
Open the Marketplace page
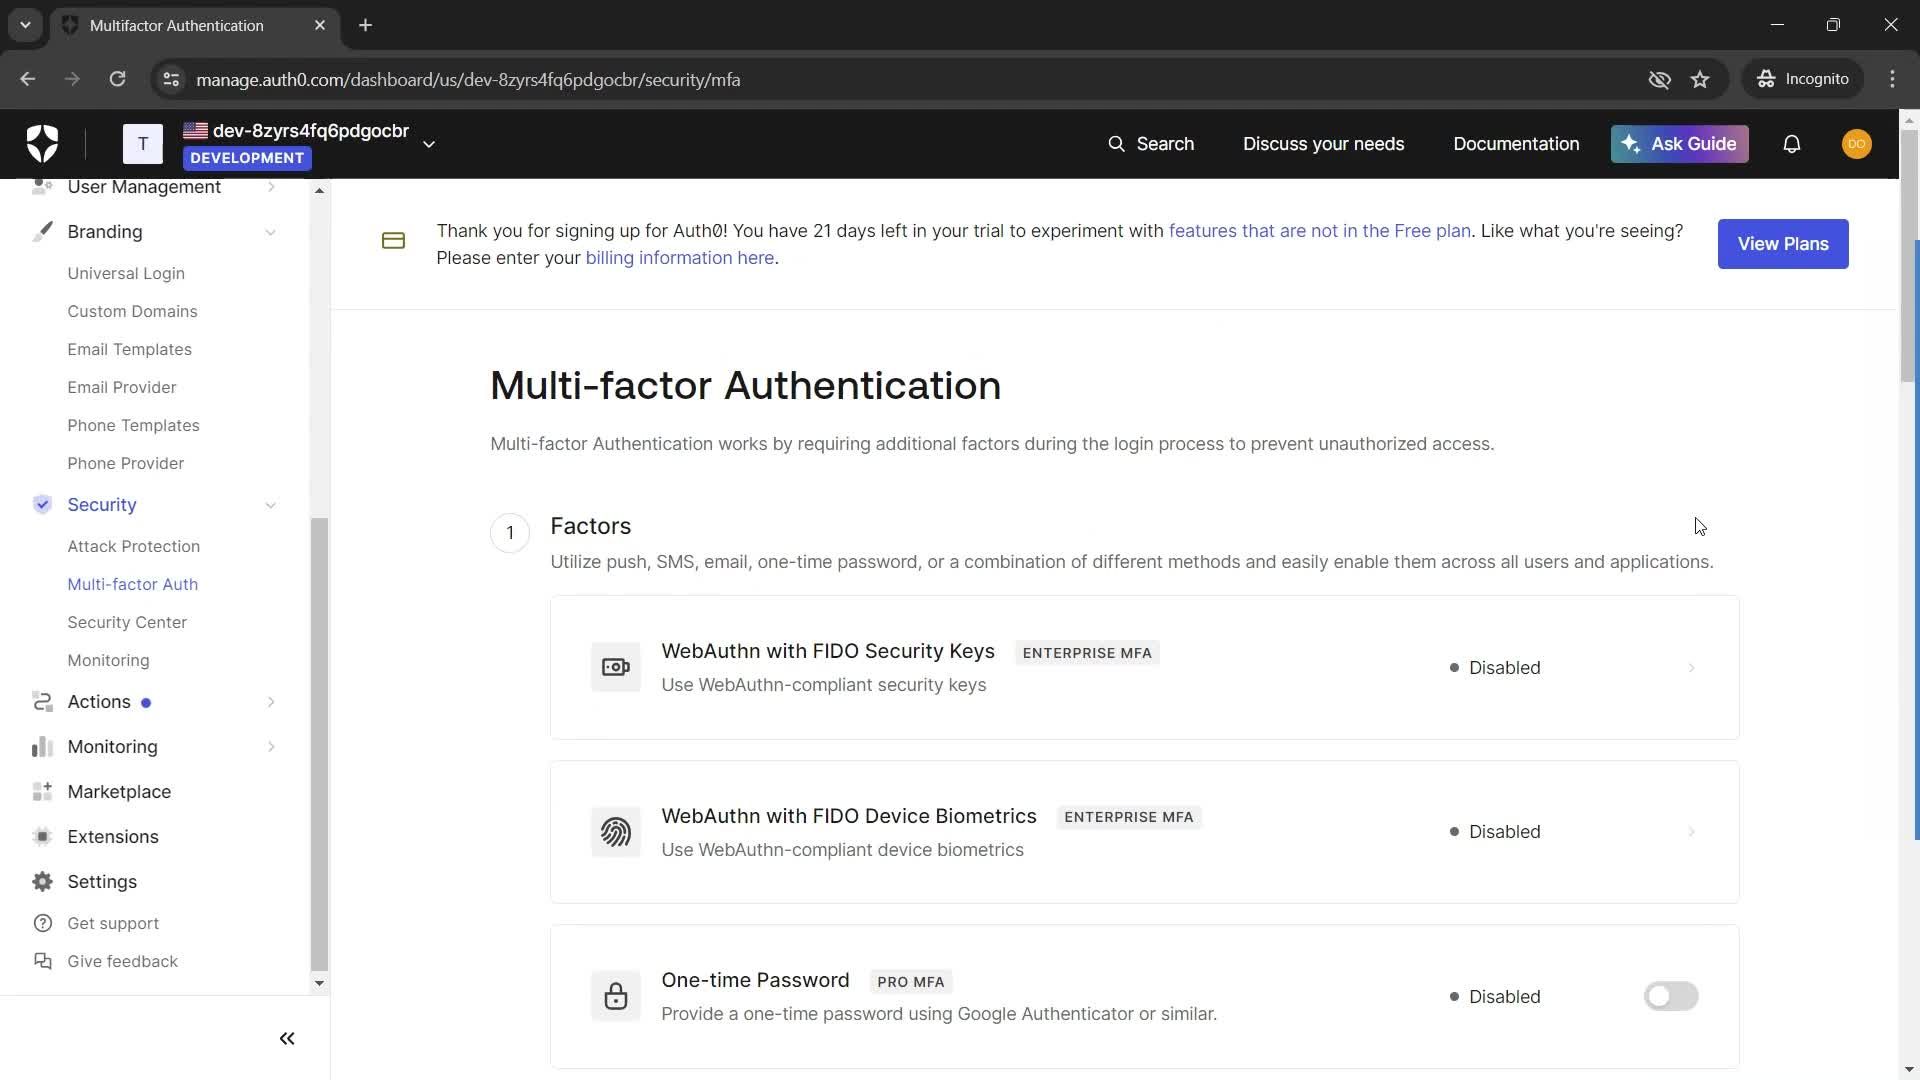pos(119,792)
